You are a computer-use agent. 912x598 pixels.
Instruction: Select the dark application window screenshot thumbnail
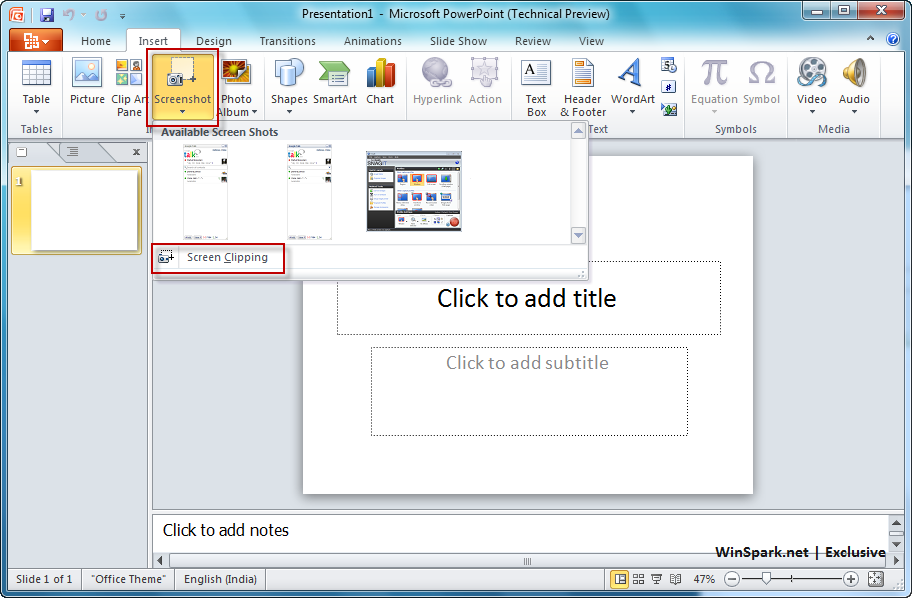pos(414,191)
